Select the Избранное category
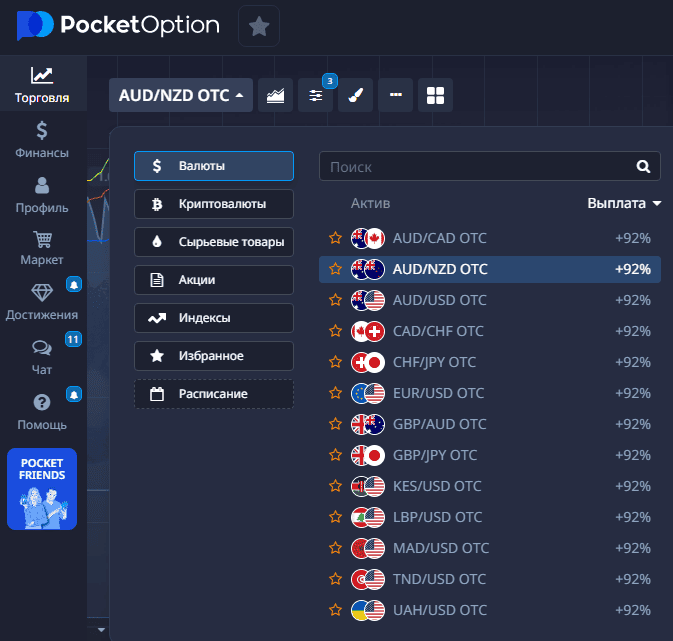The width and height of the screenshot is (673, 641). 214,356
